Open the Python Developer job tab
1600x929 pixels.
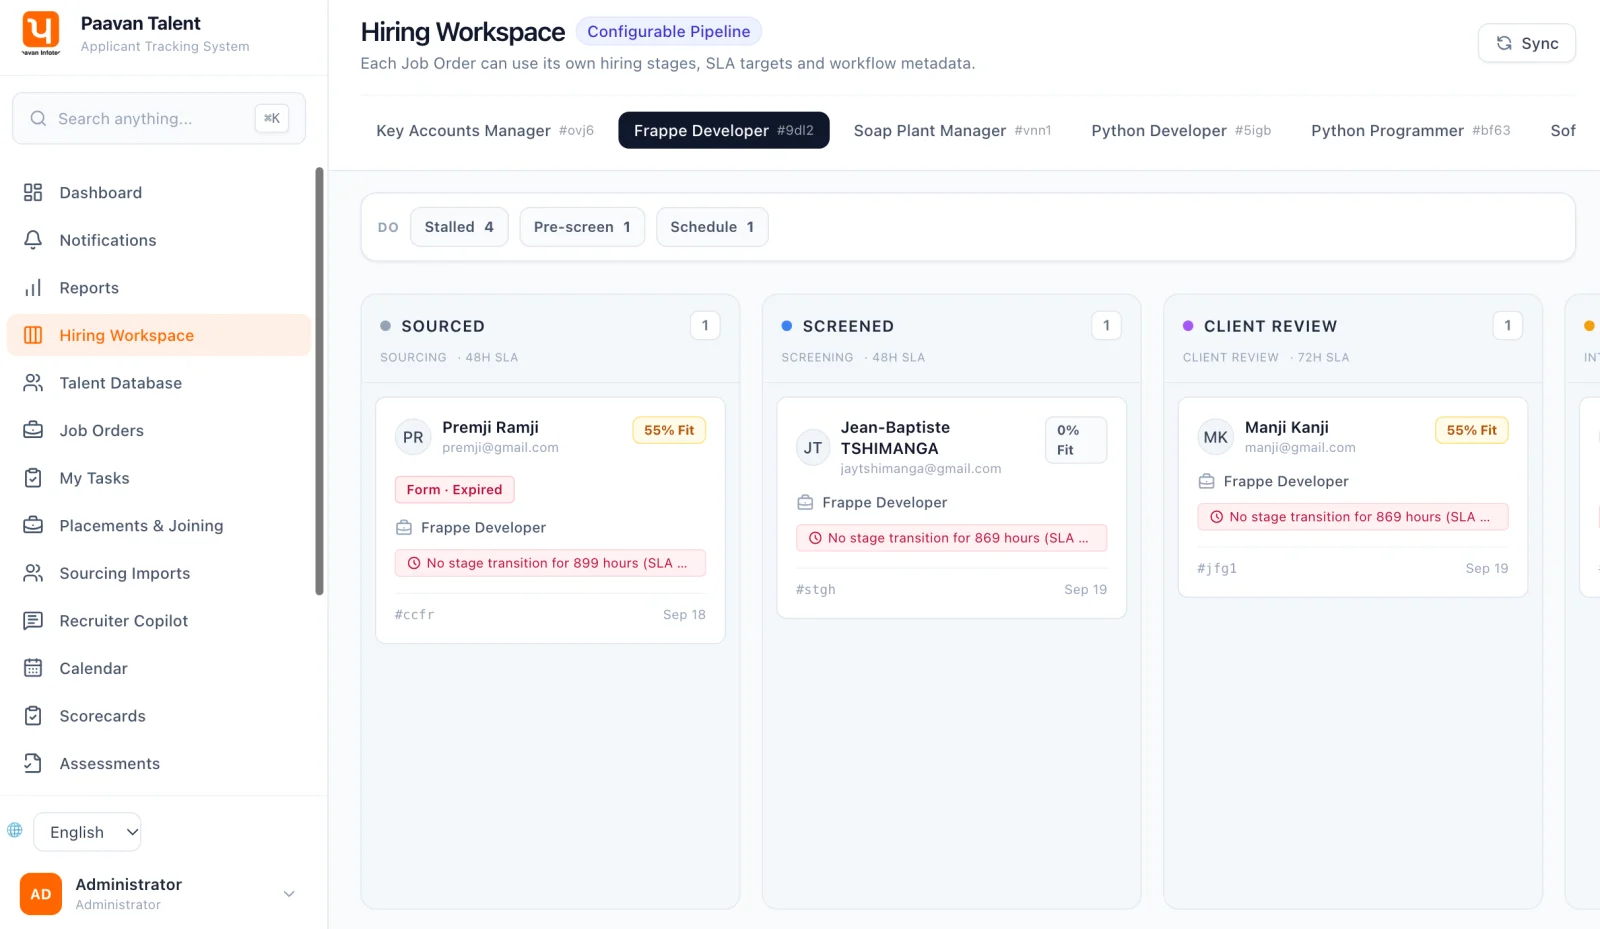click(x=1181, y=130)
